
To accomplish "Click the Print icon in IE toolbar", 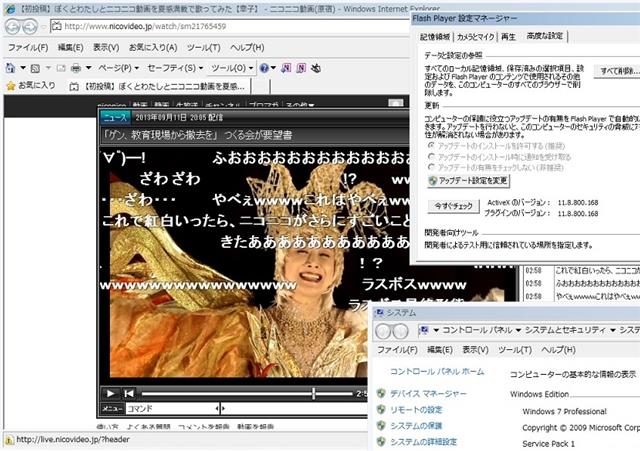I will 76,68.
